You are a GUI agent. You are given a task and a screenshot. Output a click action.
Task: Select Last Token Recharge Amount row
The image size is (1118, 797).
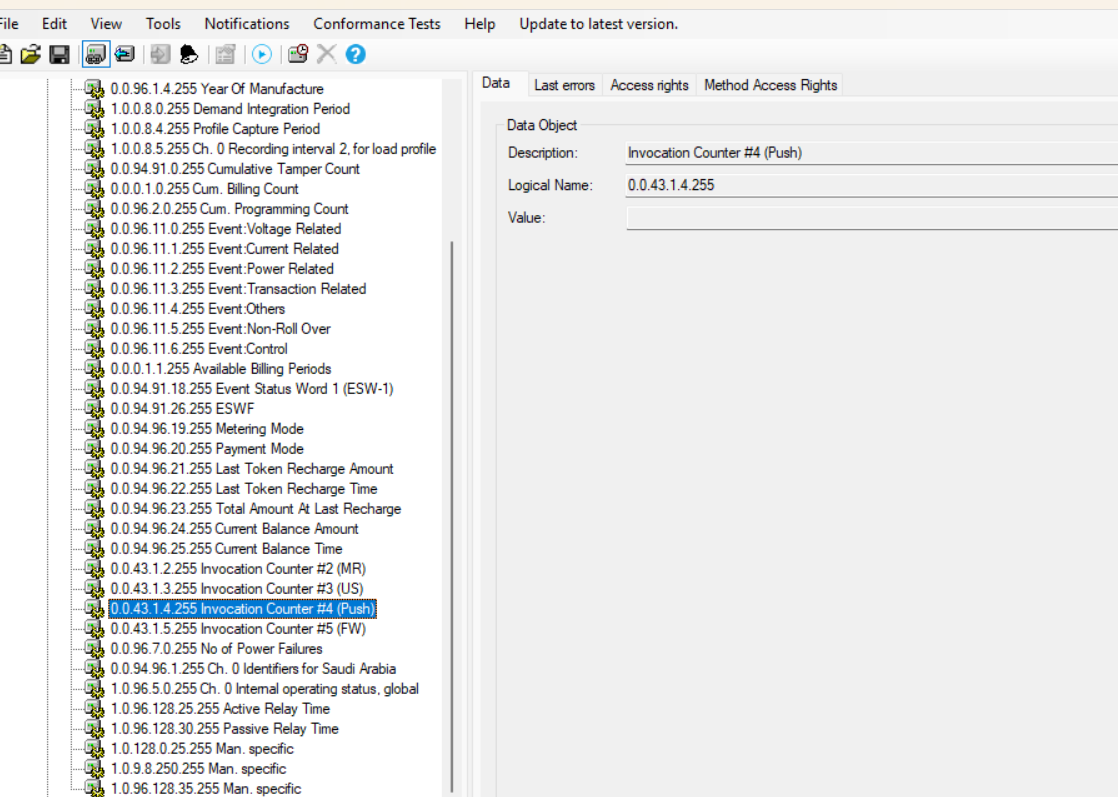point(252,468)
